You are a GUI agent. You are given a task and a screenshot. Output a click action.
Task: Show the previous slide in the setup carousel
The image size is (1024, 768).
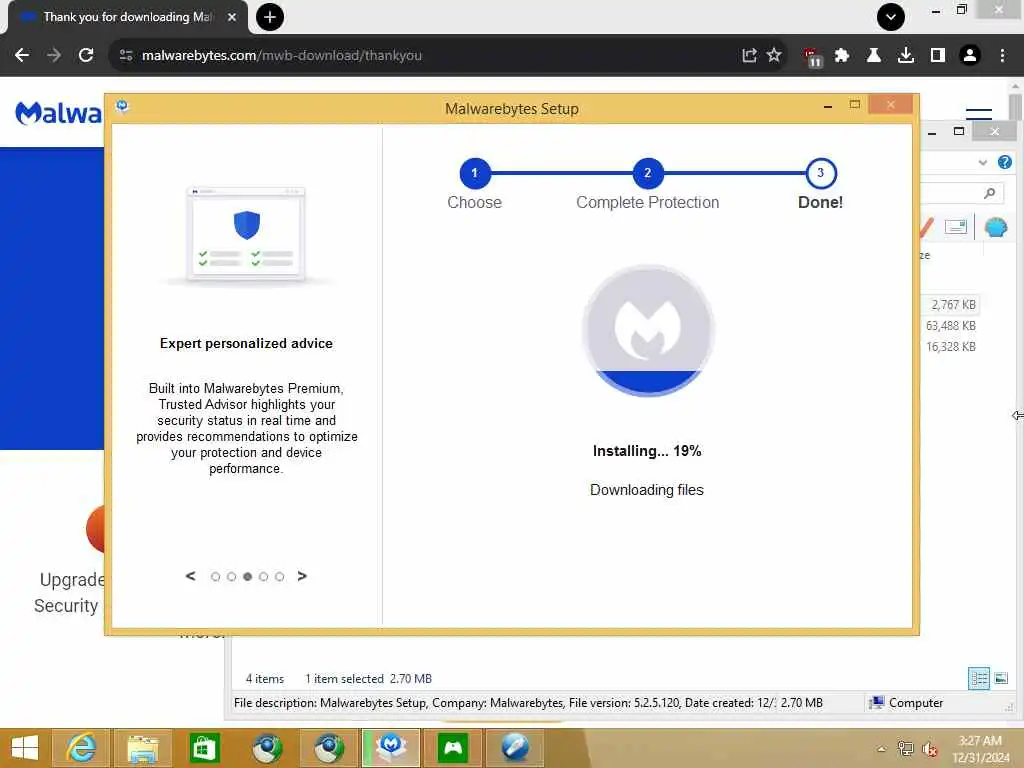(190, 576)
